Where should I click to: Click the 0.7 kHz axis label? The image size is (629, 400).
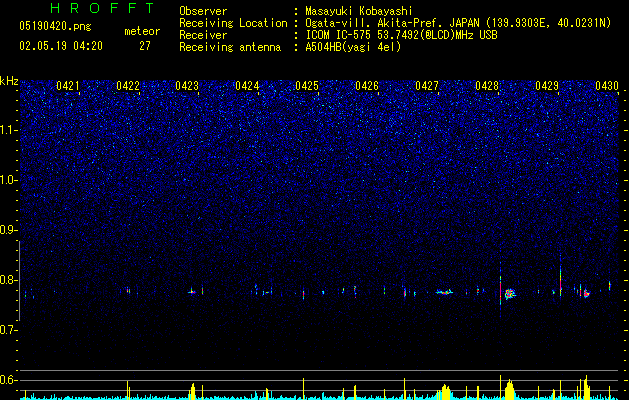pyautogui.click(x=9, y=330)
